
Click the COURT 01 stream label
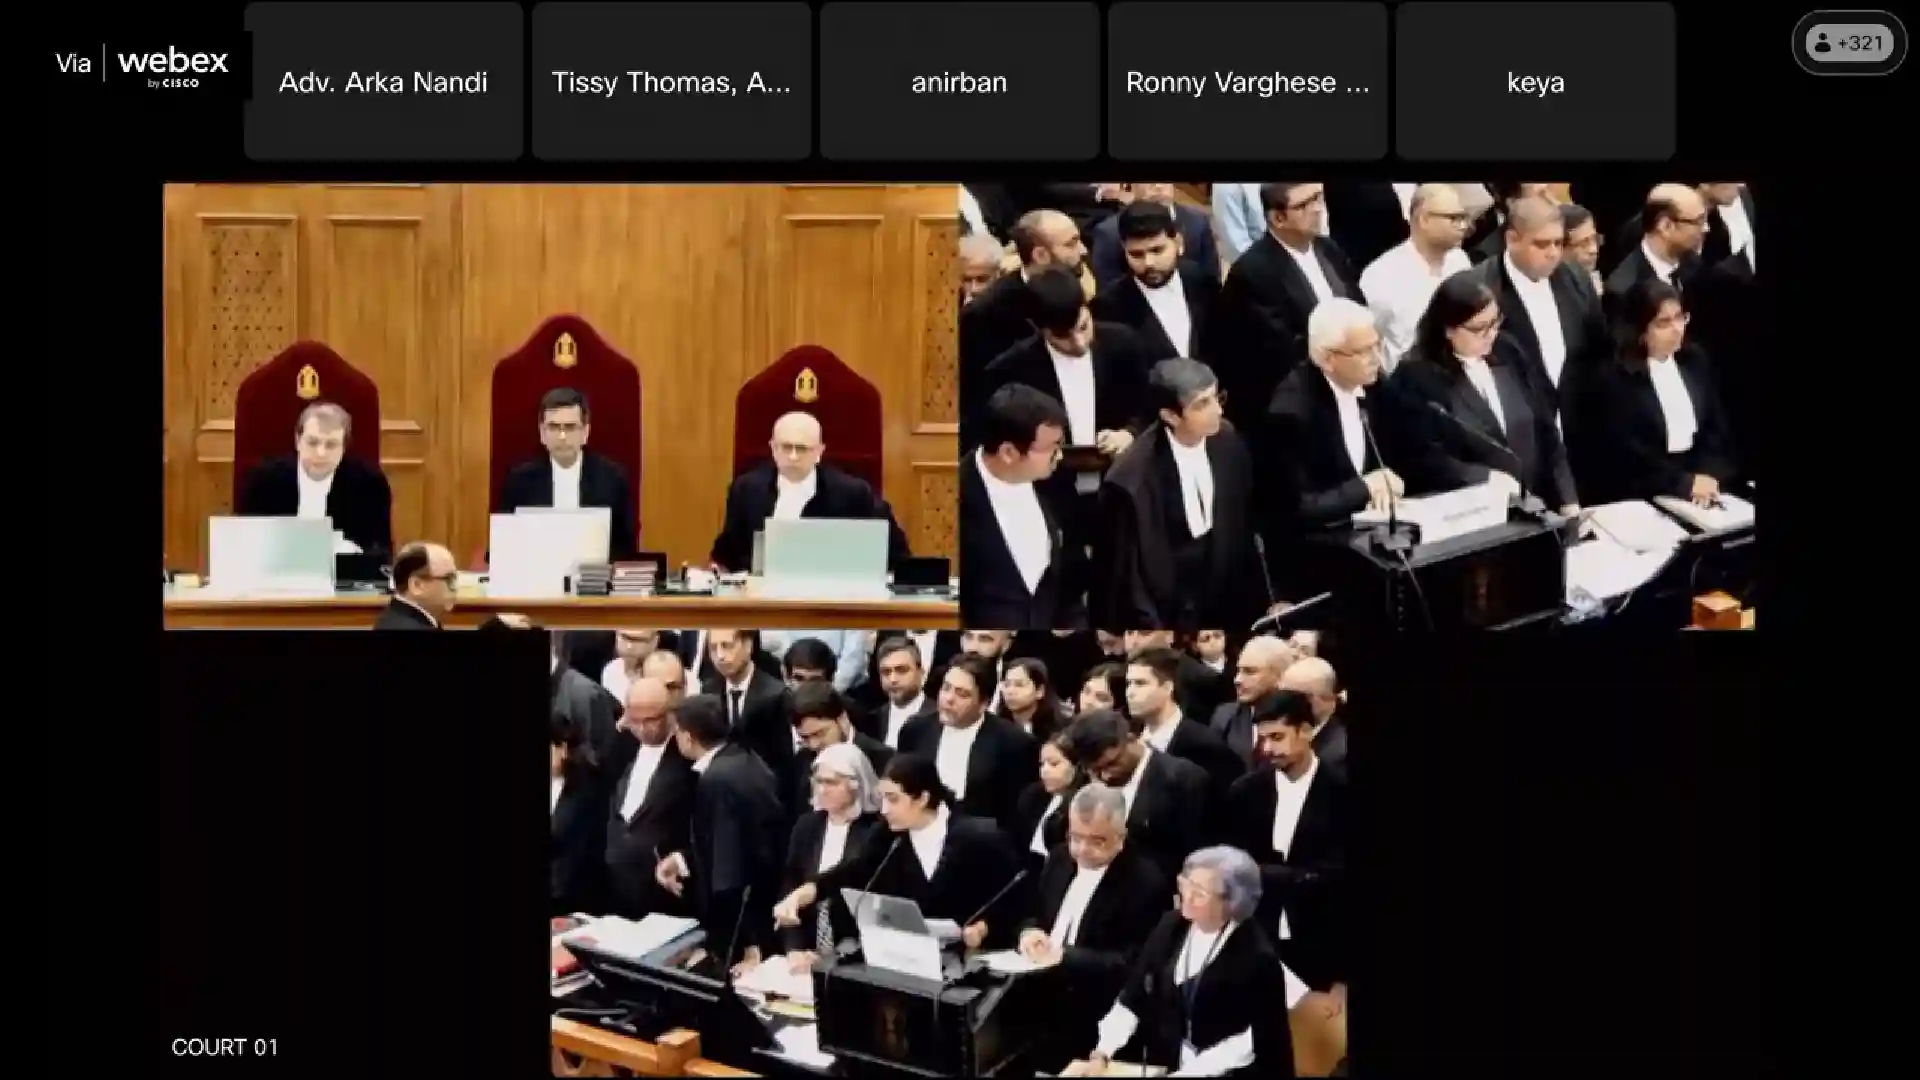[x=225, y=1047]
